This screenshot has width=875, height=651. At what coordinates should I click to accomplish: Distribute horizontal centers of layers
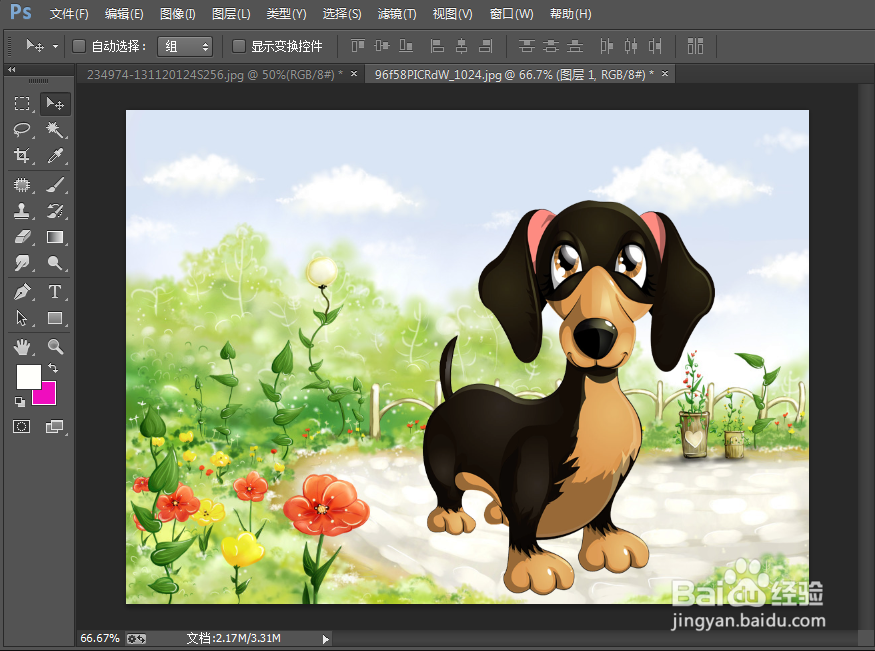[631, 46]
